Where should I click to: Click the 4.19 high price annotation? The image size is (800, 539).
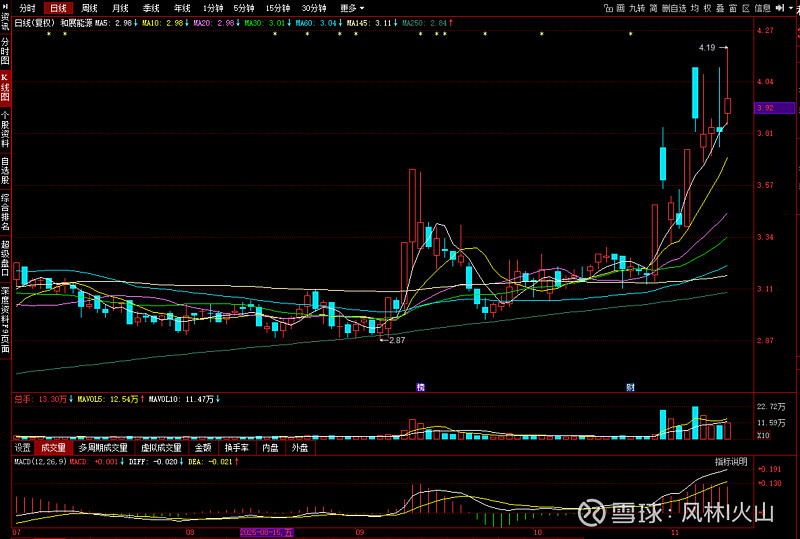point(707,47)
